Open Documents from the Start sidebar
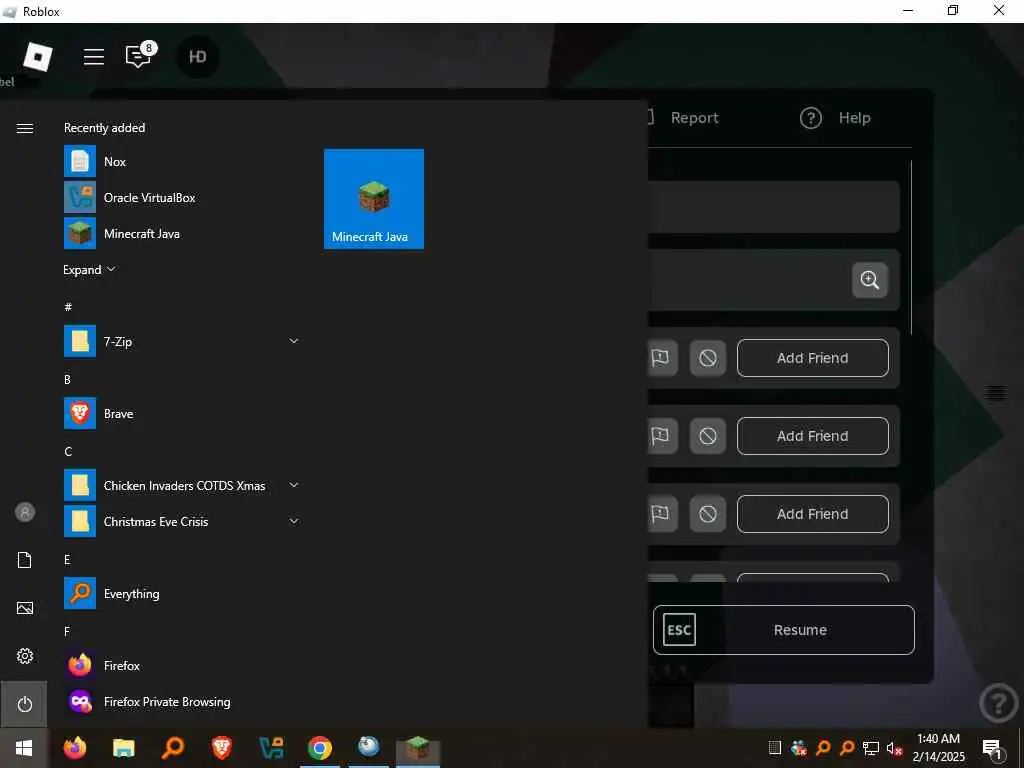The height and width of the screenshot is (768, 1024). click(x=25, y=560)
